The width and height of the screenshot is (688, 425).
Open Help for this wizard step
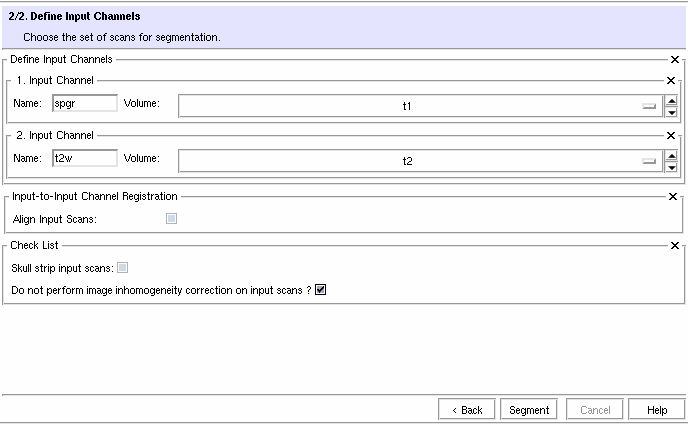coord(657,410)
